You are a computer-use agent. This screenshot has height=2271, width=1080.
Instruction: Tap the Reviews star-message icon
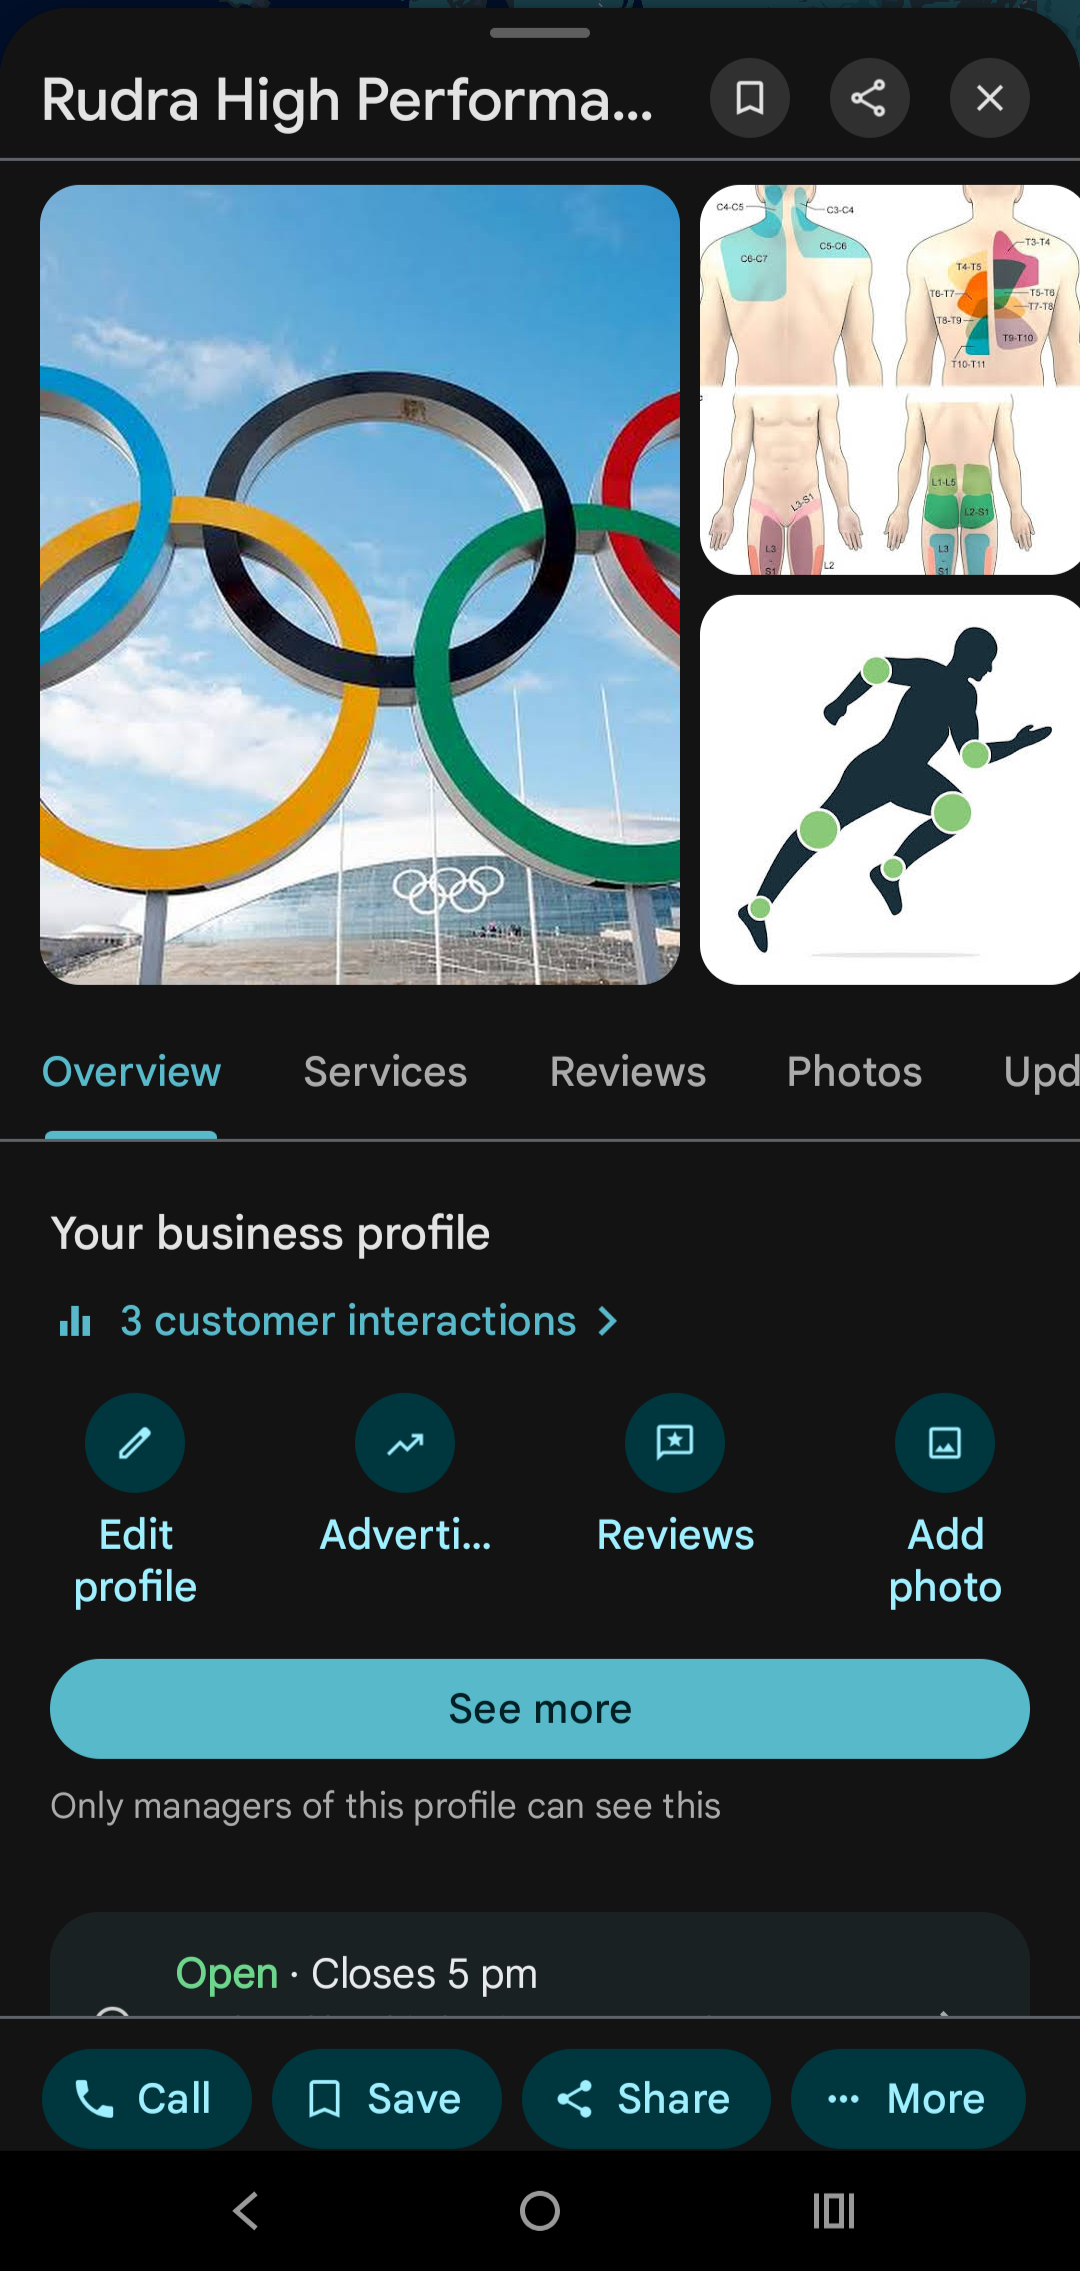click(675, 1443)
